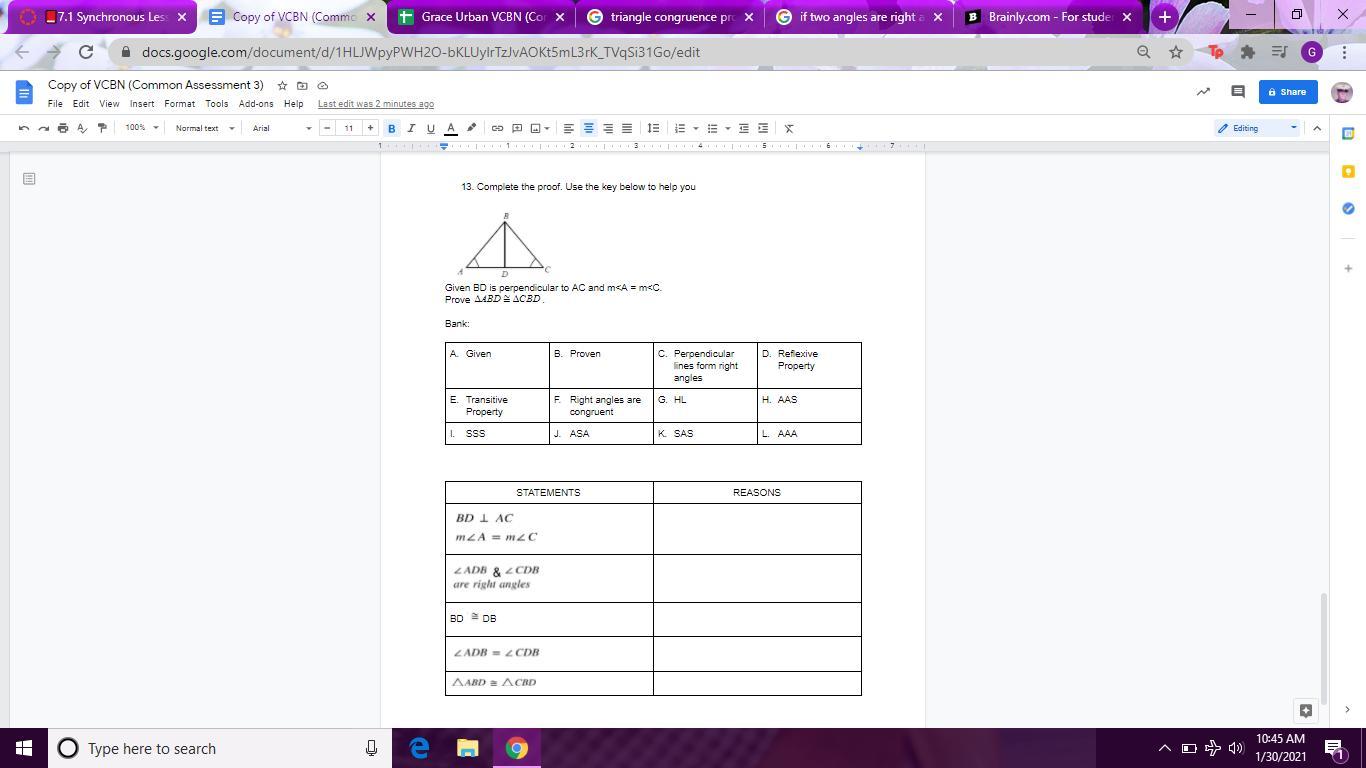Star this document
Screen dimensions: 1366x768
point(282,86)
